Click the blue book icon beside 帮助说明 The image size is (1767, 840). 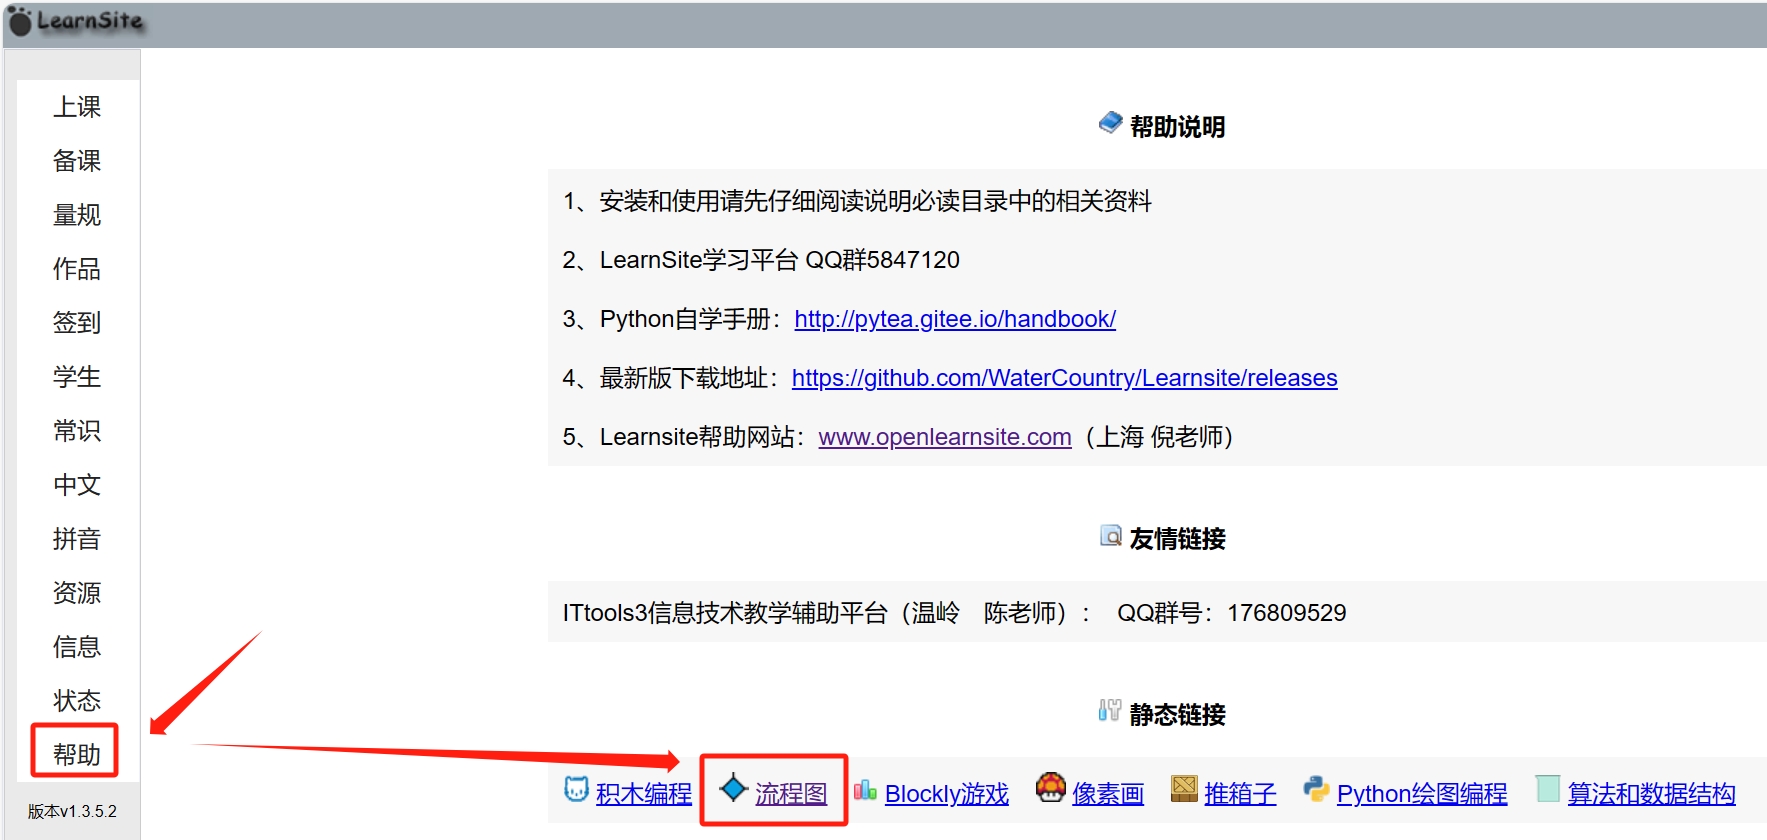(x=1110, y=123)
